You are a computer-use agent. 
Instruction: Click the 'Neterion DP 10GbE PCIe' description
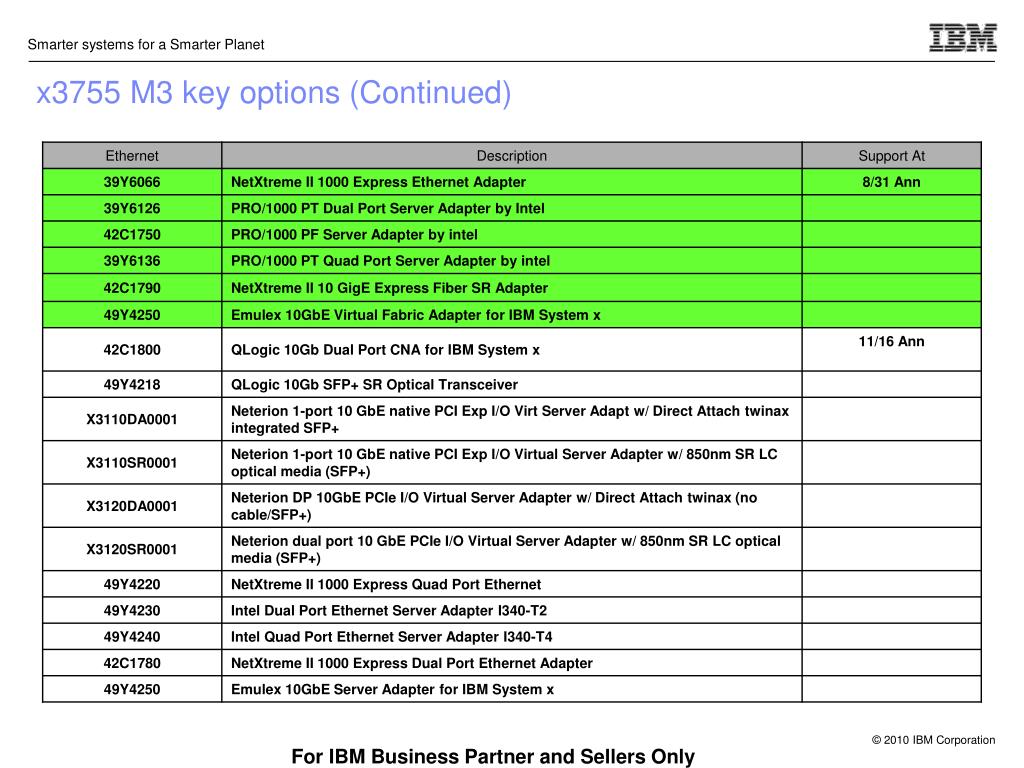pyautogui.click(x=494, y=506)
